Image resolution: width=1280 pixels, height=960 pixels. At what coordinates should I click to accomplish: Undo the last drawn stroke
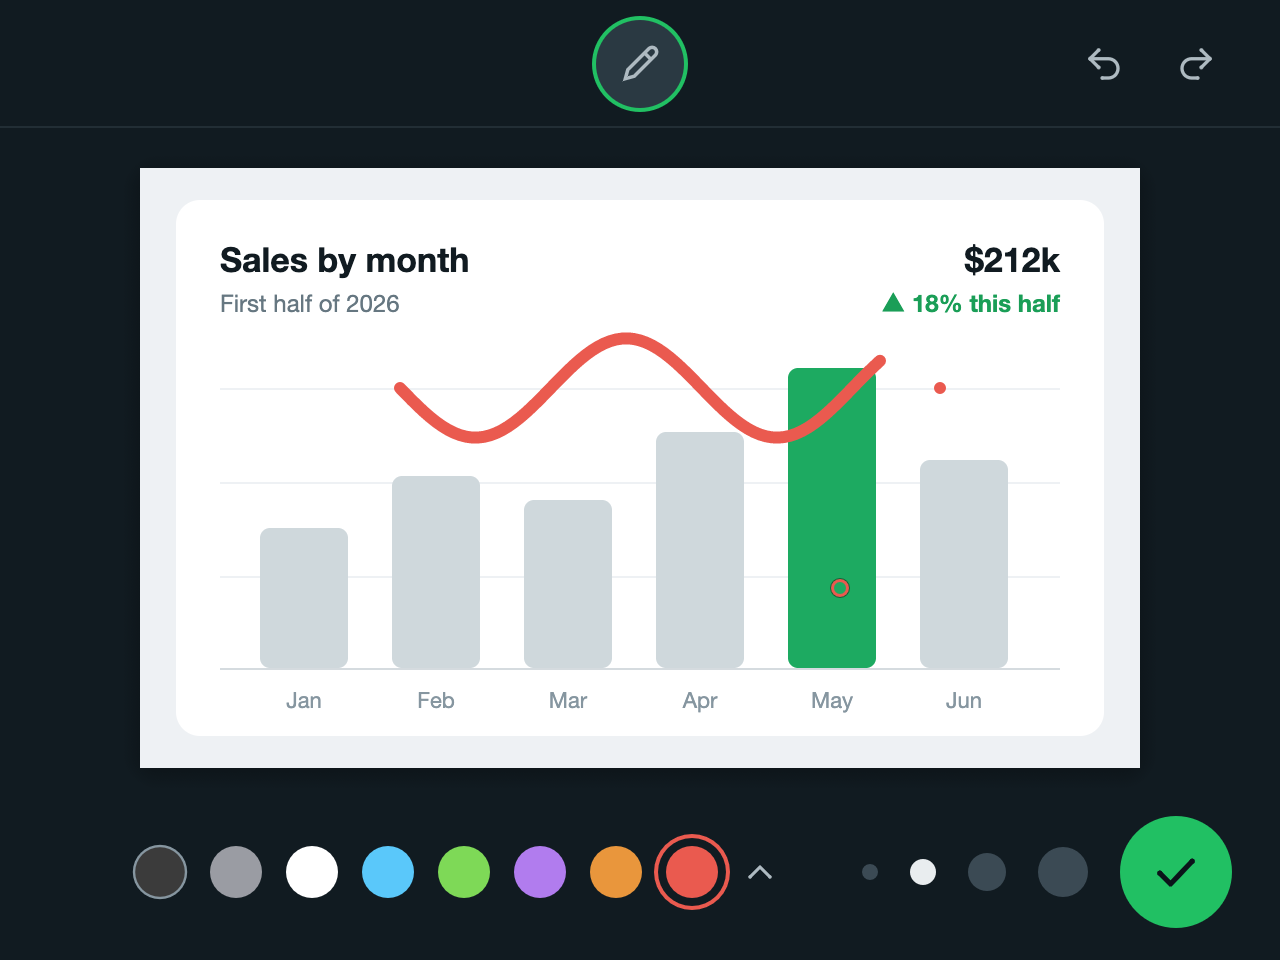tap(1104, 64)
